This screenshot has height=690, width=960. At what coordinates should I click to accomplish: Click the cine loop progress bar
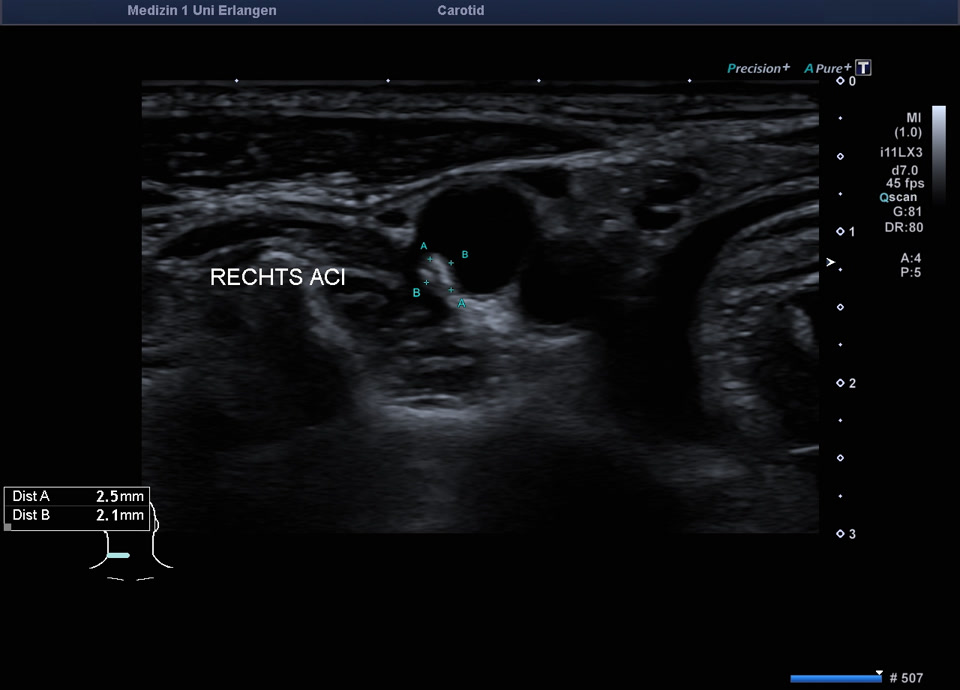836,678
